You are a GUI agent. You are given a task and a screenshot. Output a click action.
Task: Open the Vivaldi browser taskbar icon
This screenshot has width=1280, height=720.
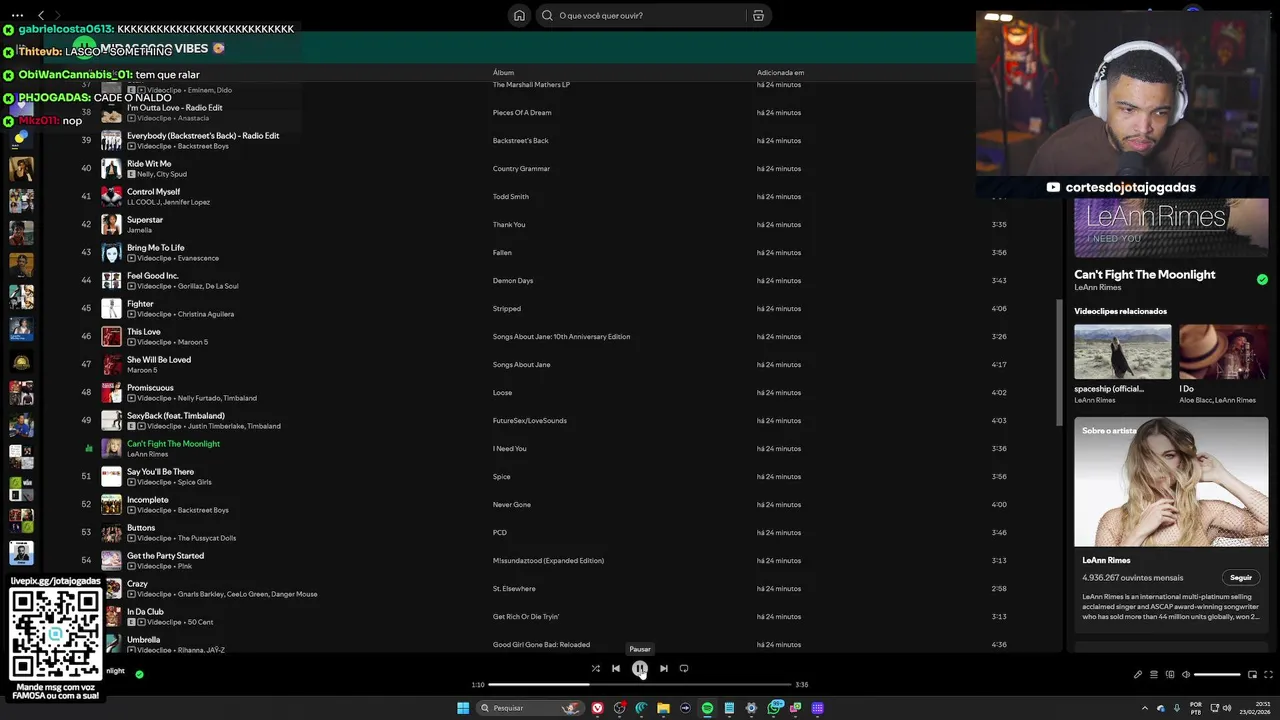[x=597, y=708]
